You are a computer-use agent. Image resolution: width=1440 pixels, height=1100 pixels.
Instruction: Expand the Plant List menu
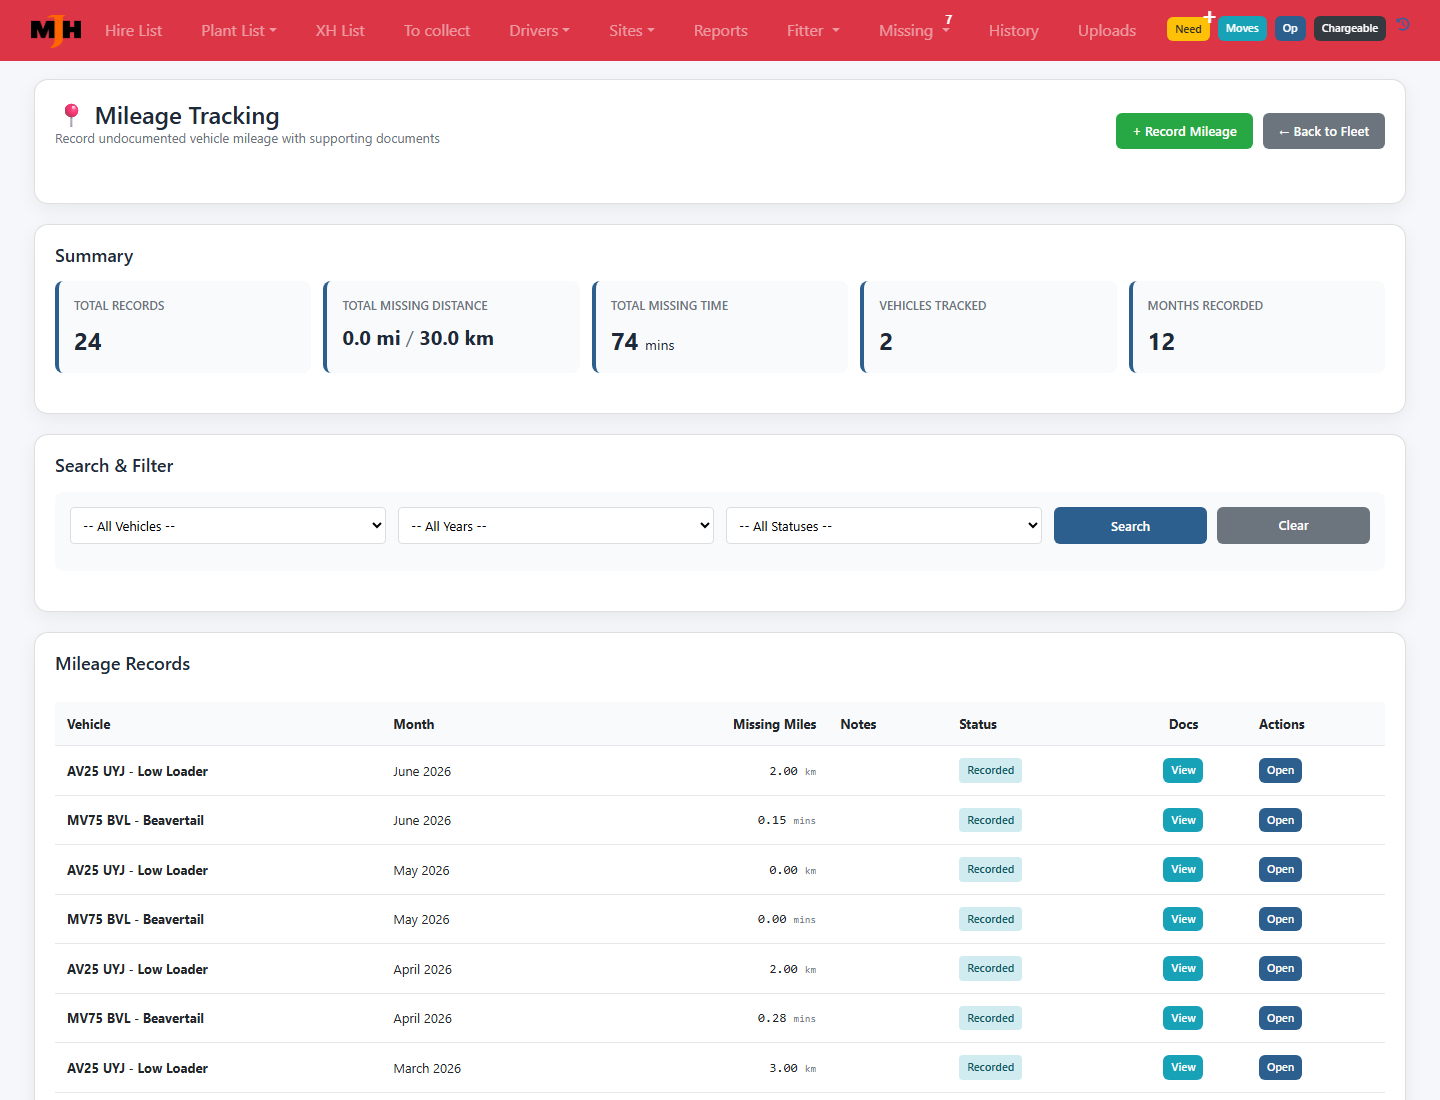click(x=238, y=30)
